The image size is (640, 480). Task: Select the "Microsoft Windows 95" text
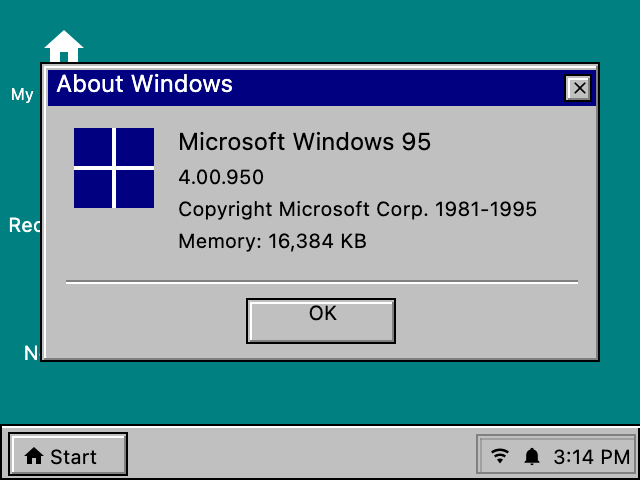[x=304, y=142]
